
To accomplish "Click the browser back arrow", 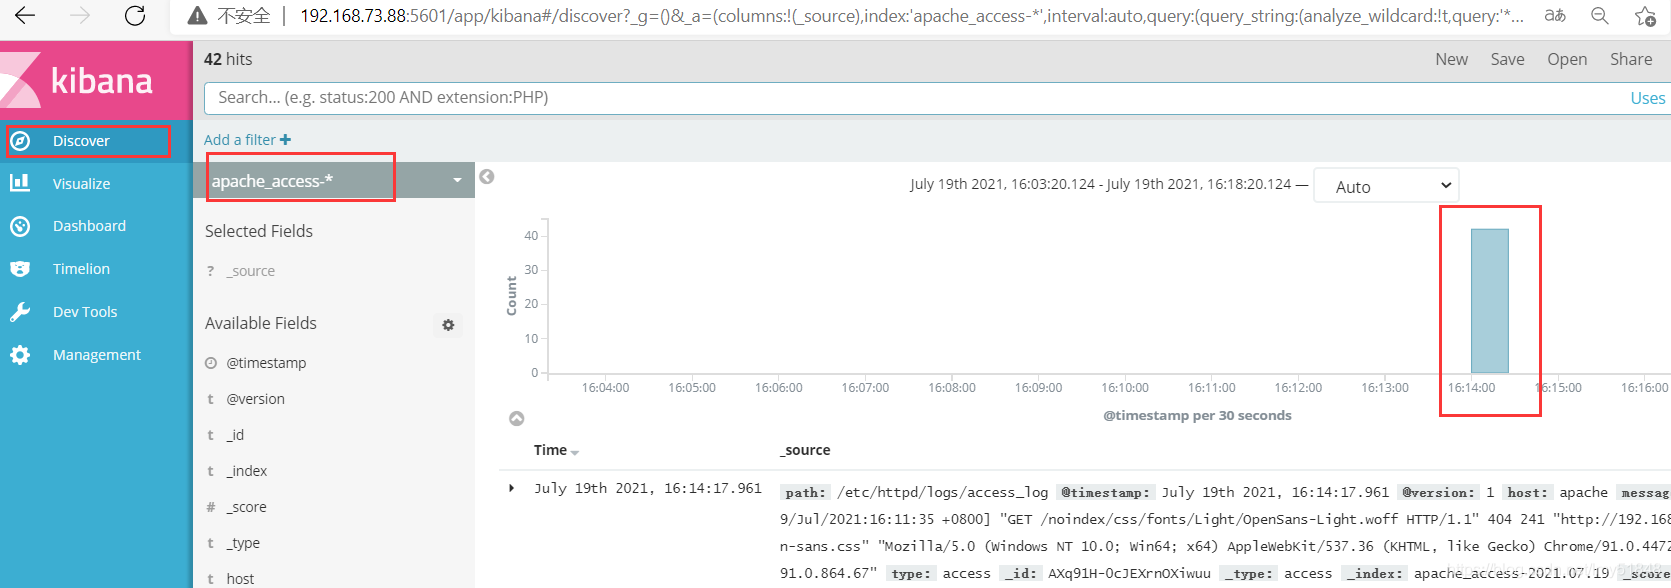I will click(x=25, y=16).
